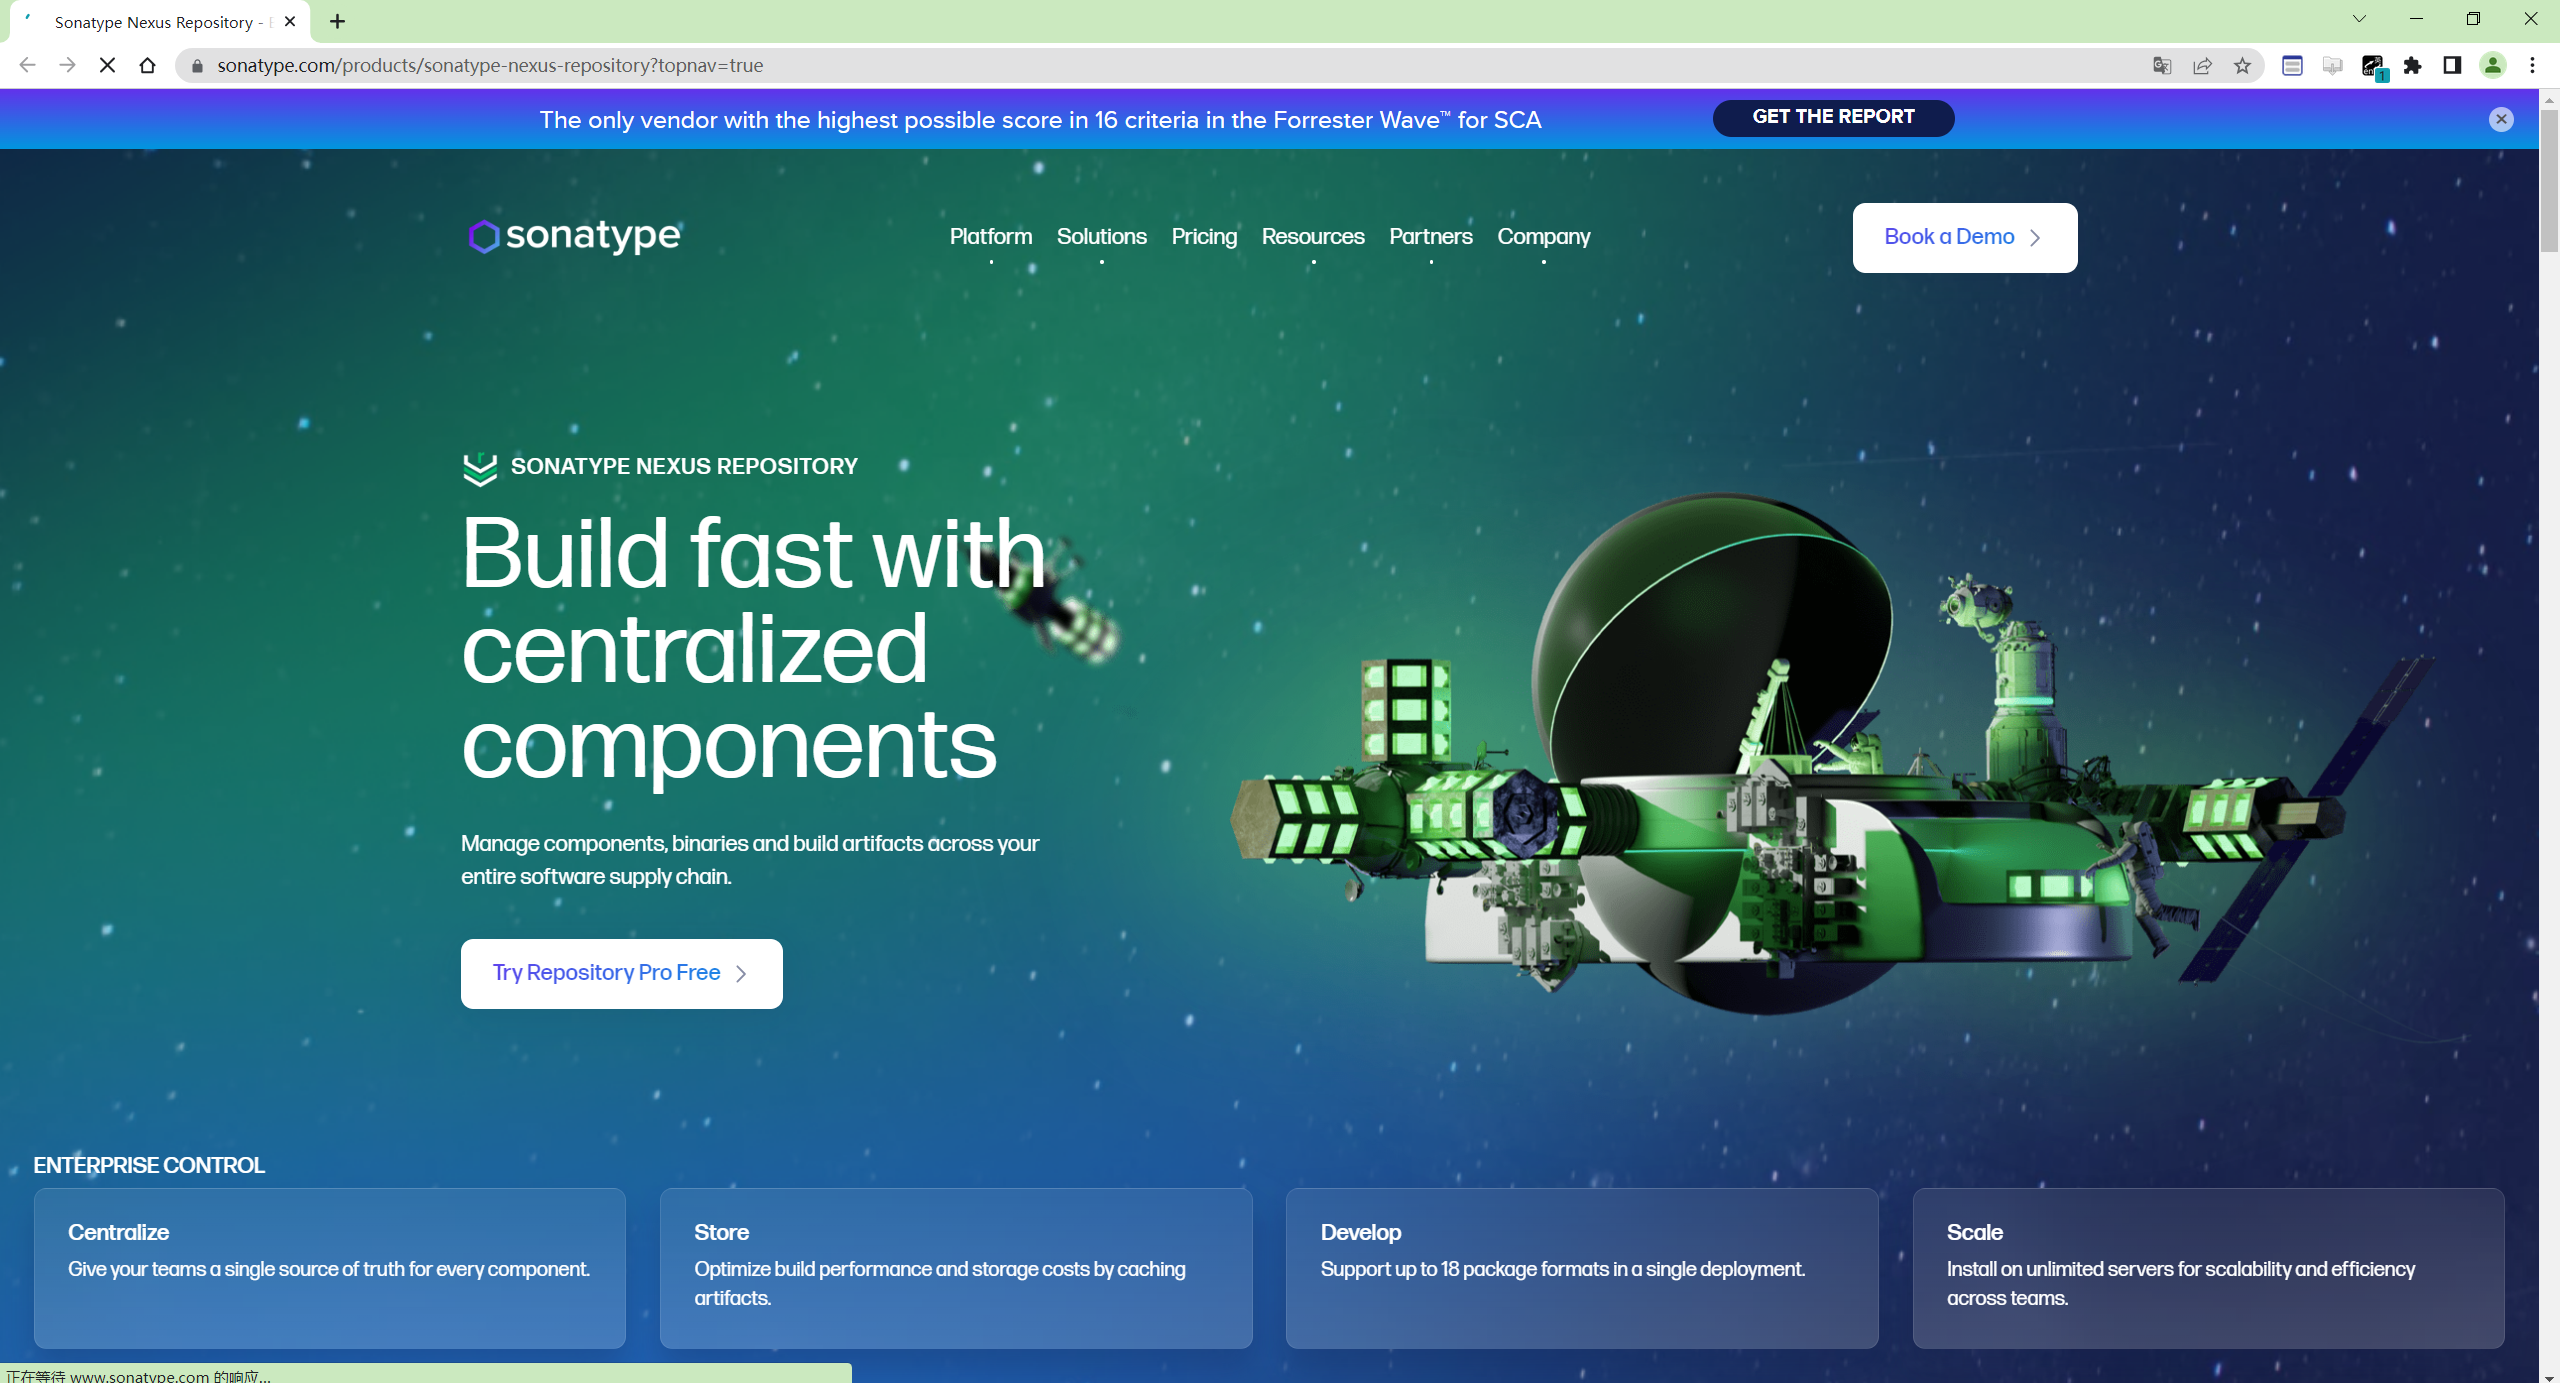Screen dimensions: 2560x1383
Task: Click the arrow in Book a Demo
Action: coord(2034,238)
